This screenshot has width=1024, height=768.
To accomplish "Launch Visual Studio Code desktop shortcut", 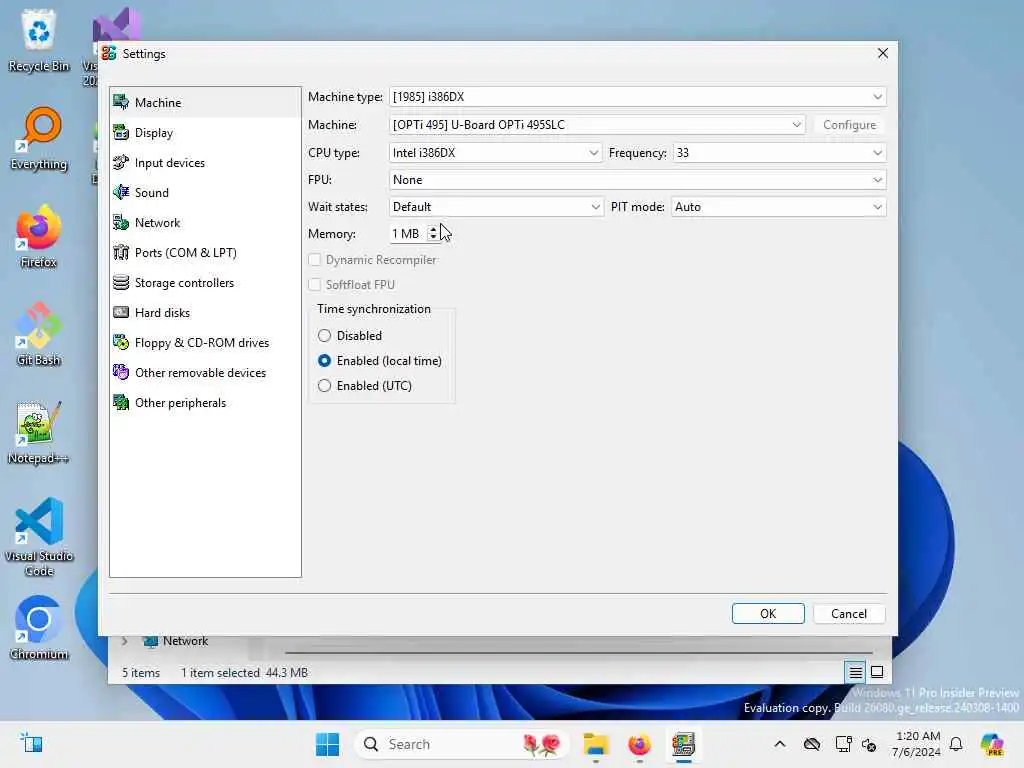I will 39,537.
